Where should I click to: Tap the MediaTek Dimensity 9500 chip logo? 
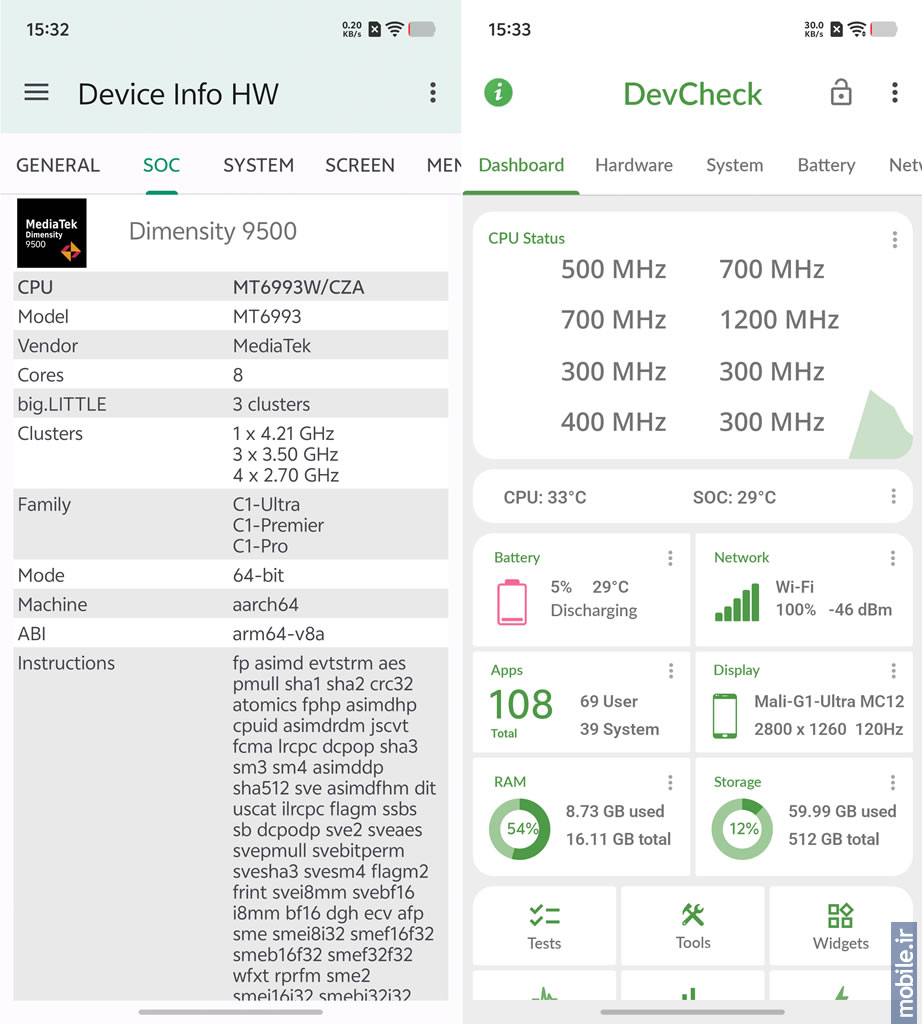tap(52, 233)
